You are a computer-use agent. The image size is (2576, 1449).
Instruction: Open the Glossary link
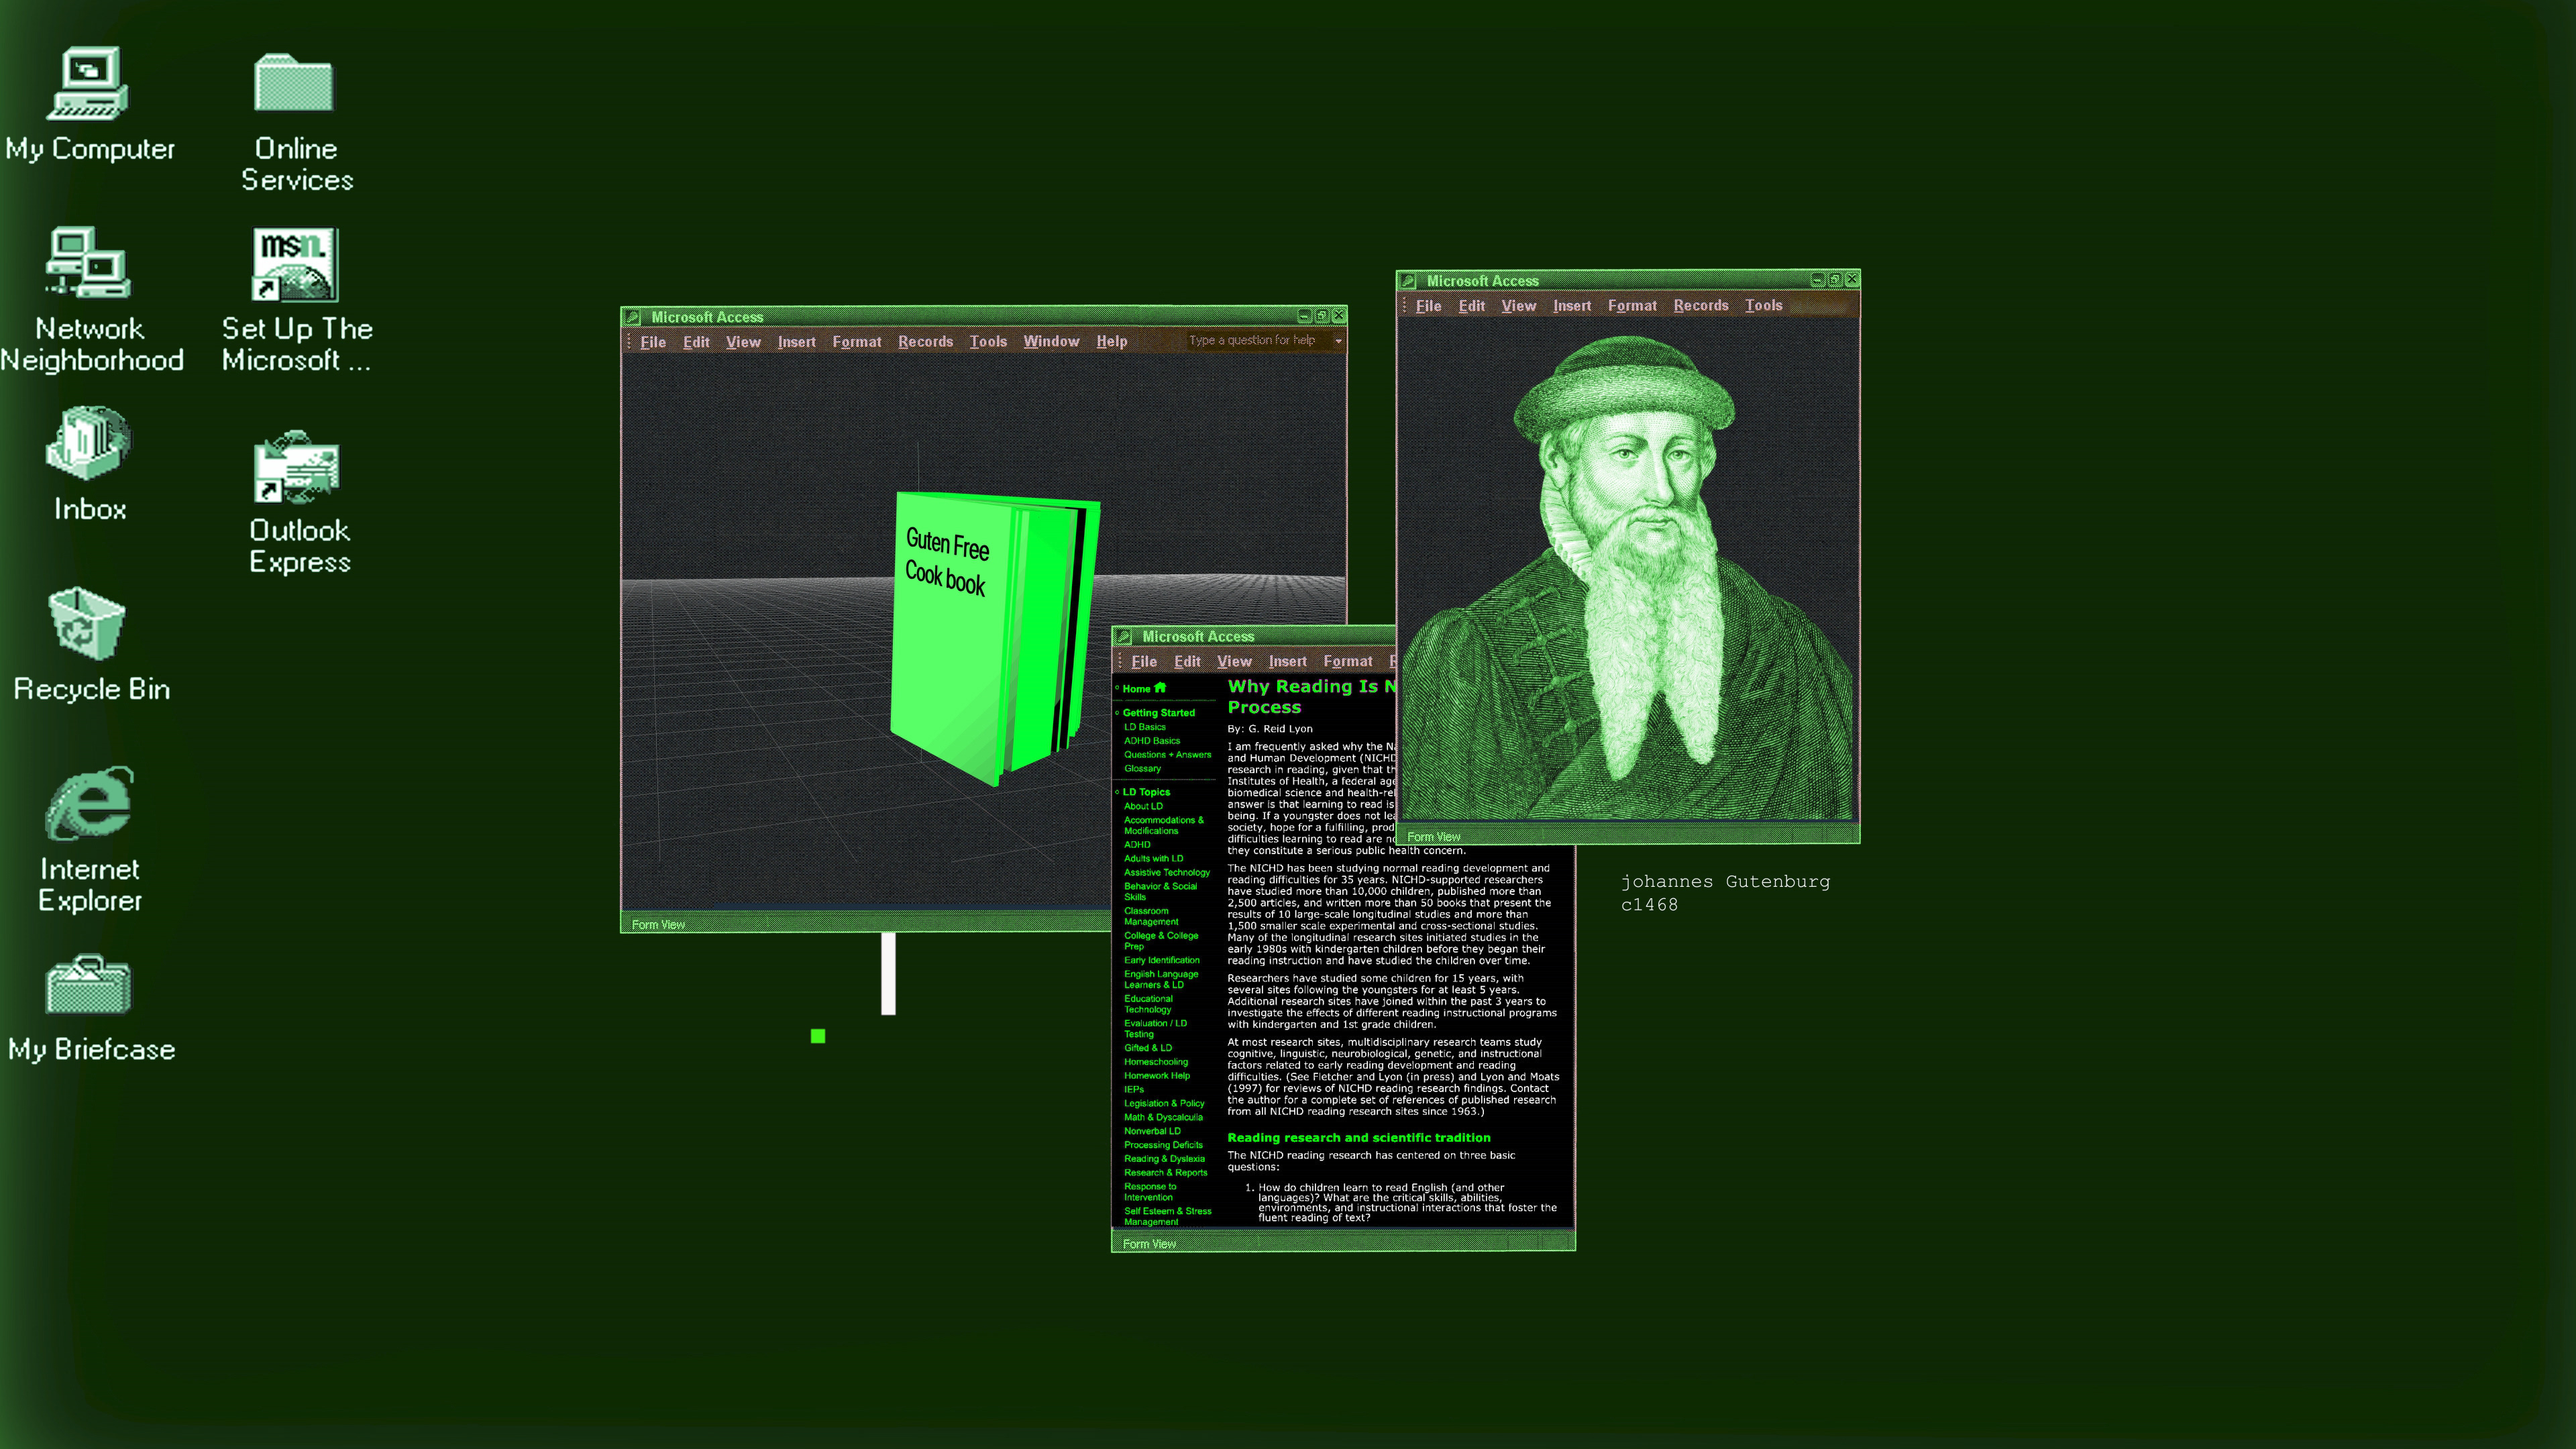click(x=1142, y=769)
